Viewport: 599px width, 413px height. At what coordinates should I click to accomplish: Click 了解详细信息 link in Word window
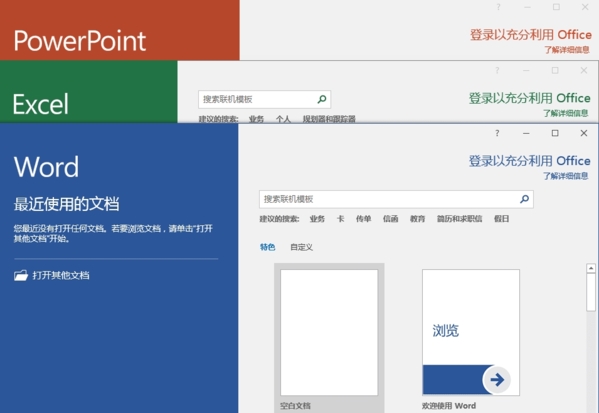coord(565,176)
